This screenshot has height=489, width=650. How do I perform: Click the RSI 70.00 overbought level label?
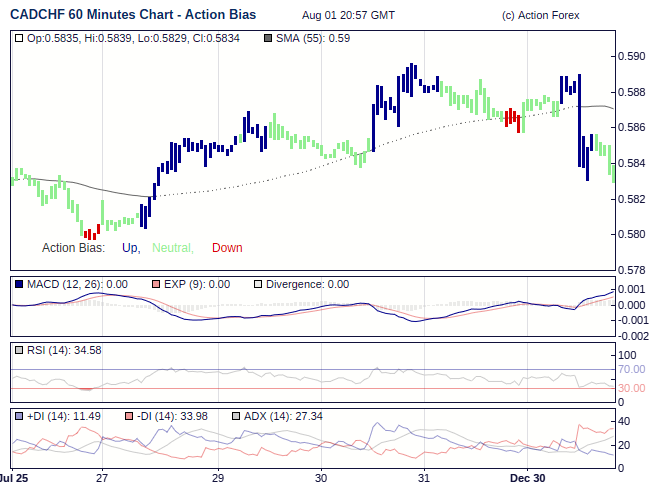pos(631,369)
